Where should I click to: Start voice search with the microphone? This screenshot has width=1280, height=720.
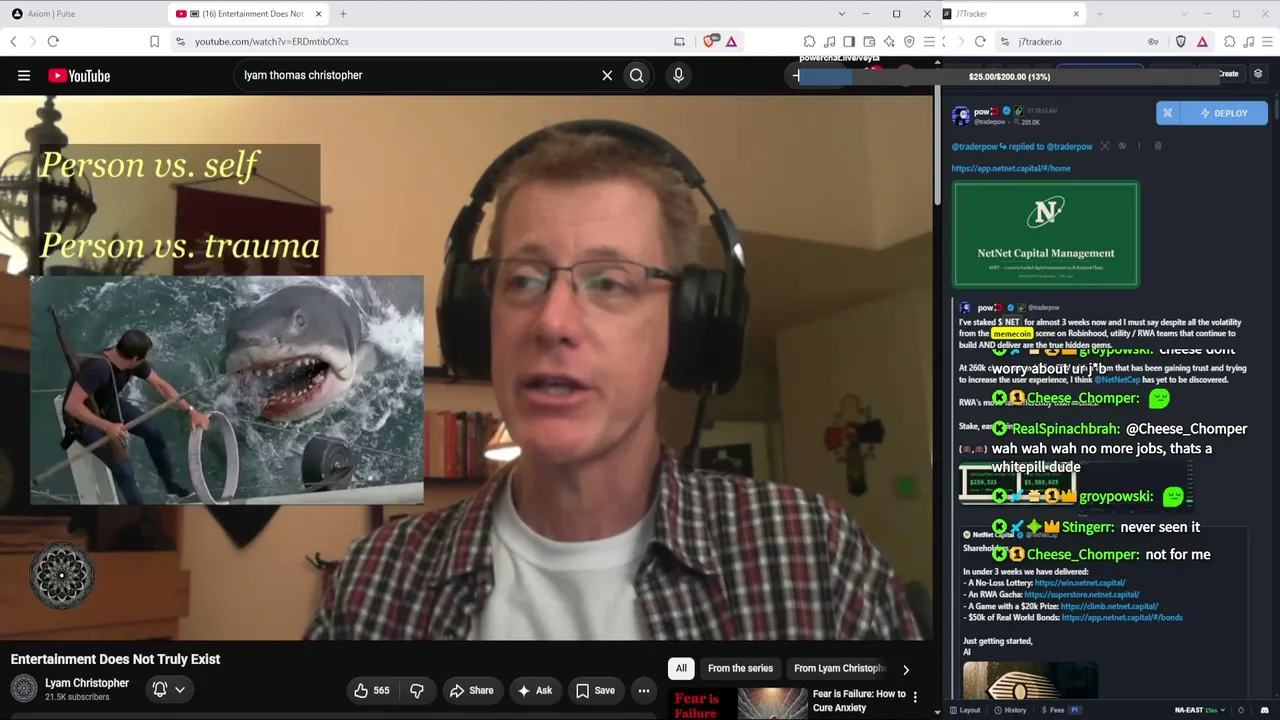(x=678, y=75)
